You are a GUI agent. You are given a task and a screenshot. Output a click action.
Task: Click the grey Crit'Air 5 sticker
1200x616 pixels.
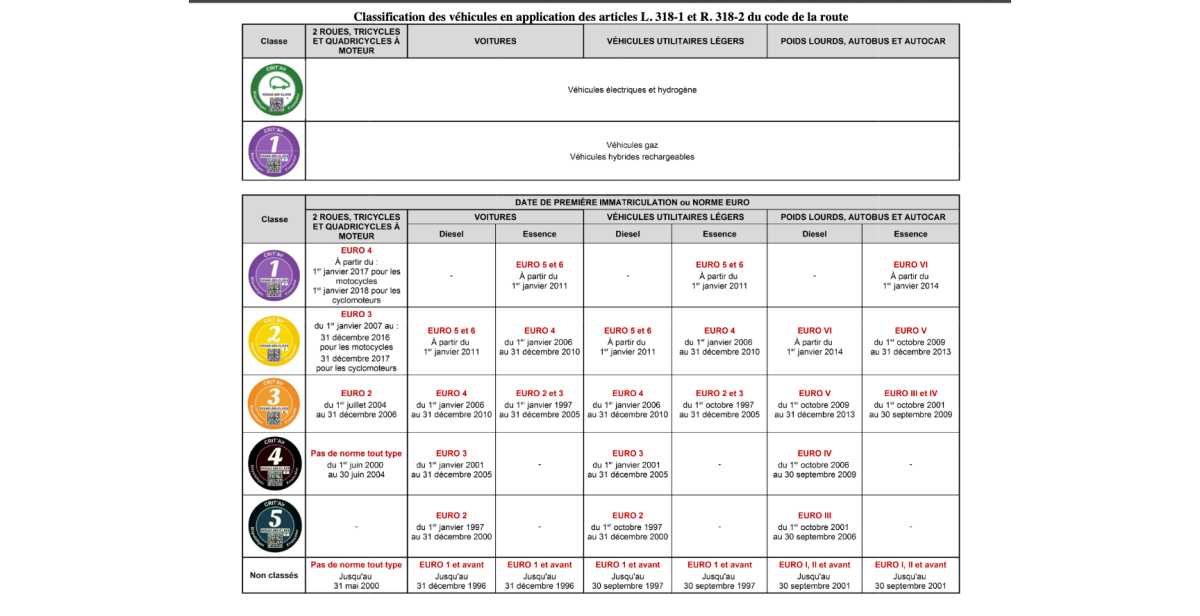[274, 525]
